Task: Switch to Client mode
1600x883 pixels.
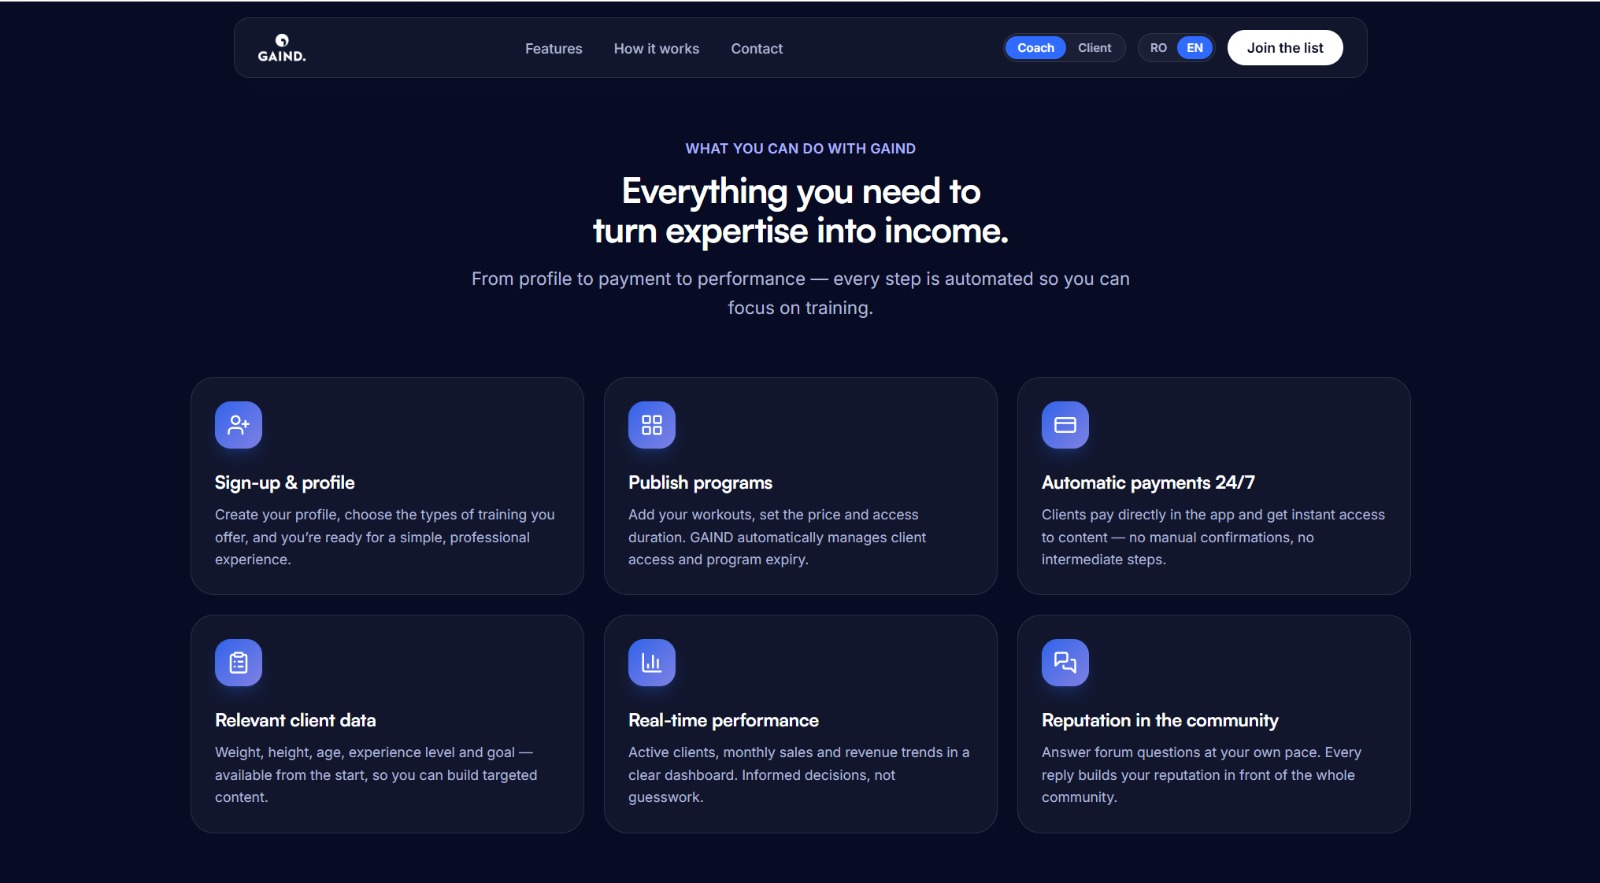Action: coord(1095,48)
